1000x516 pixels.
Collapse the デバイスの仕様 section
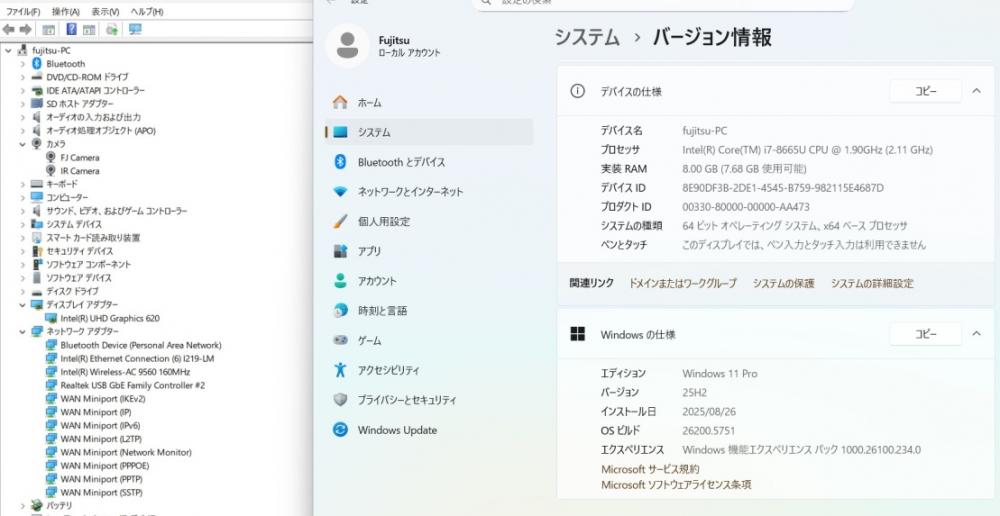976,91
